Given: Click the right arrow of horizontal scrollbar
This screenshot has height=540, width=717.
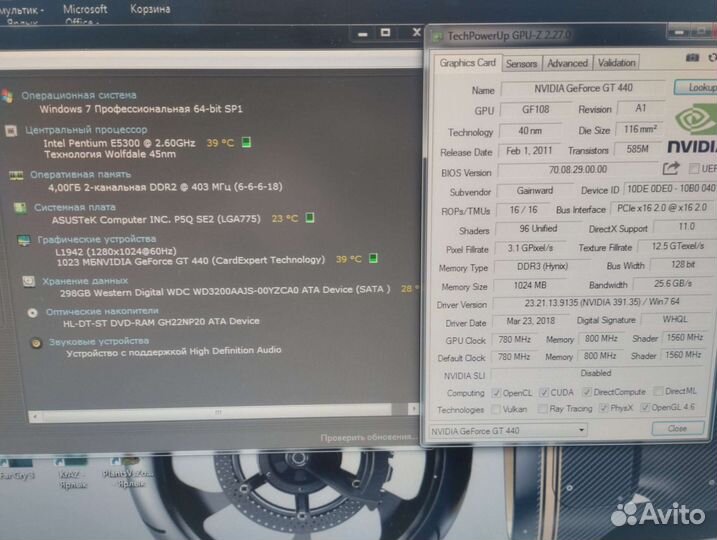Looking at the screenshot, I should (413, 408).
